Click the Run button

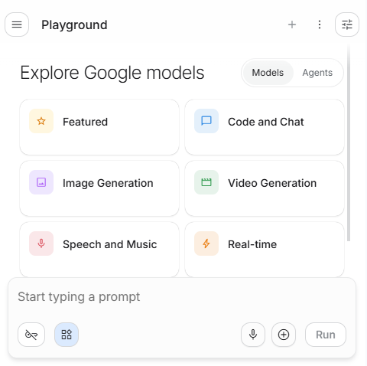[326, 334]
